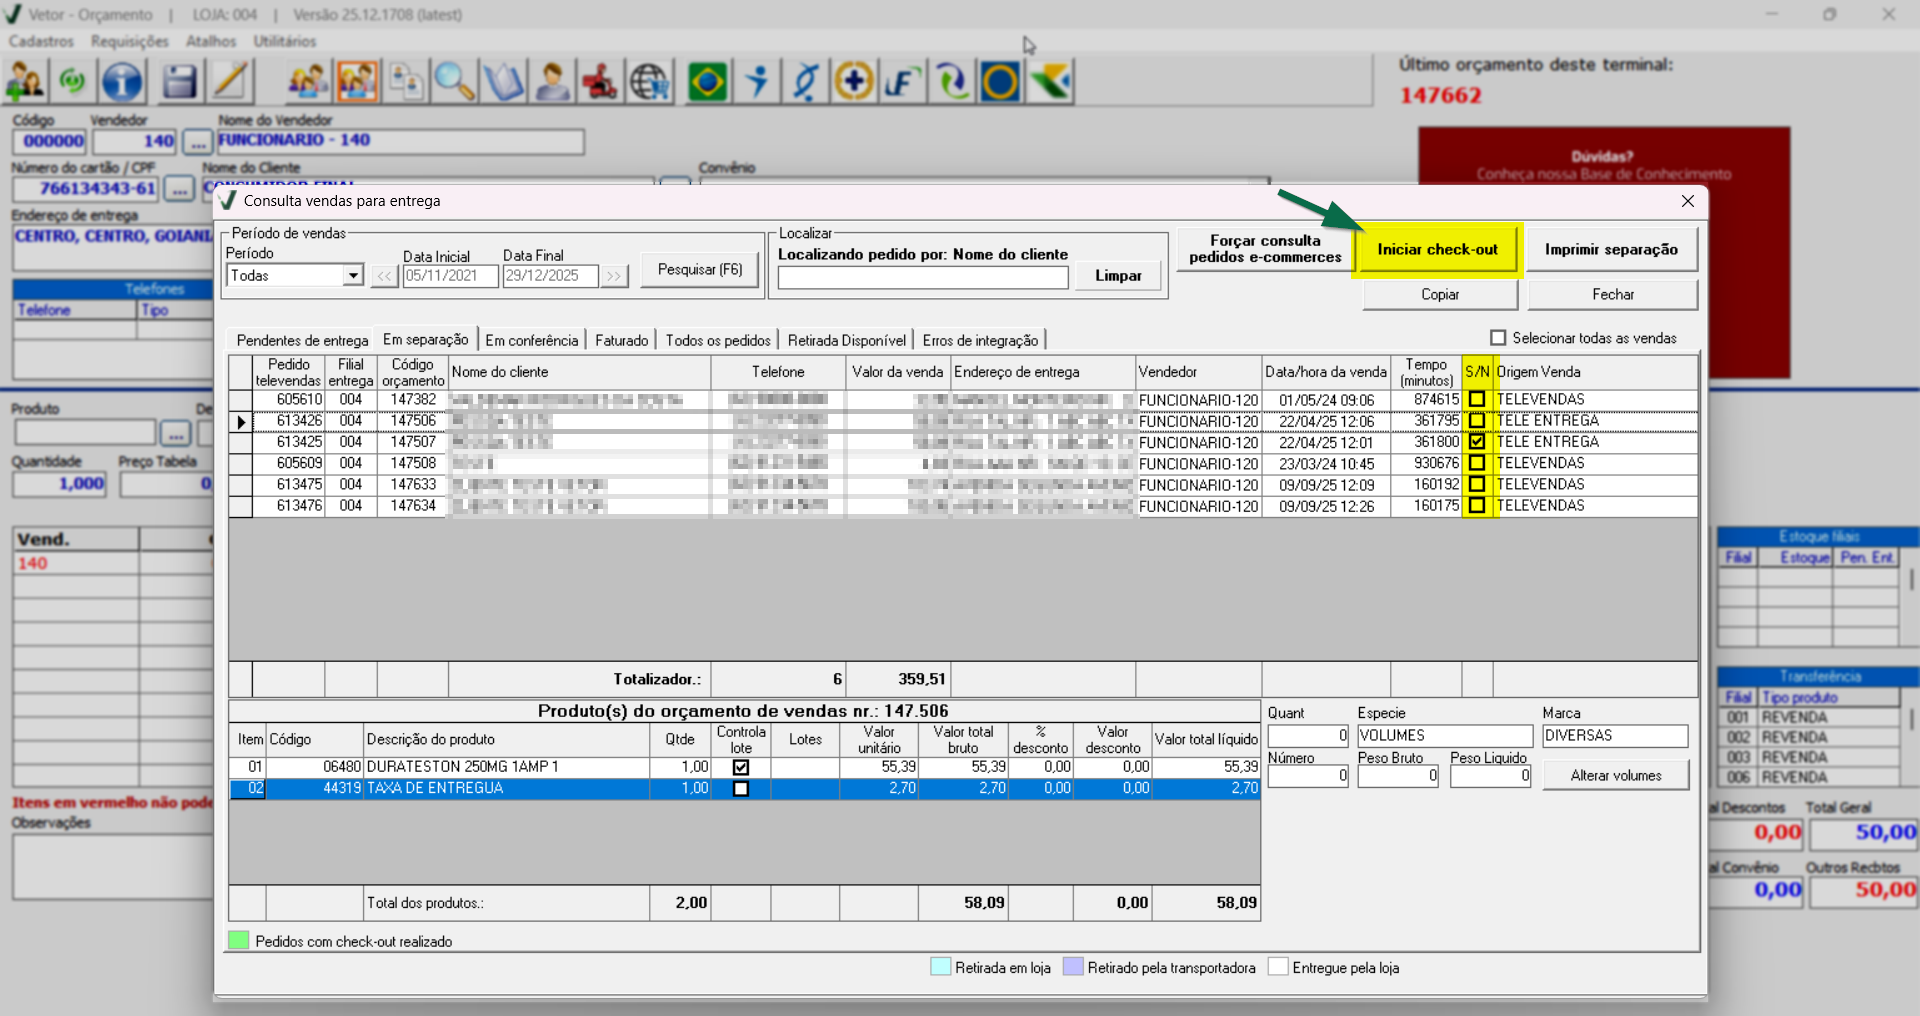Click the floppy disk save icon
Screen dimensions: 1920x1016
click(x=179, y=82)
